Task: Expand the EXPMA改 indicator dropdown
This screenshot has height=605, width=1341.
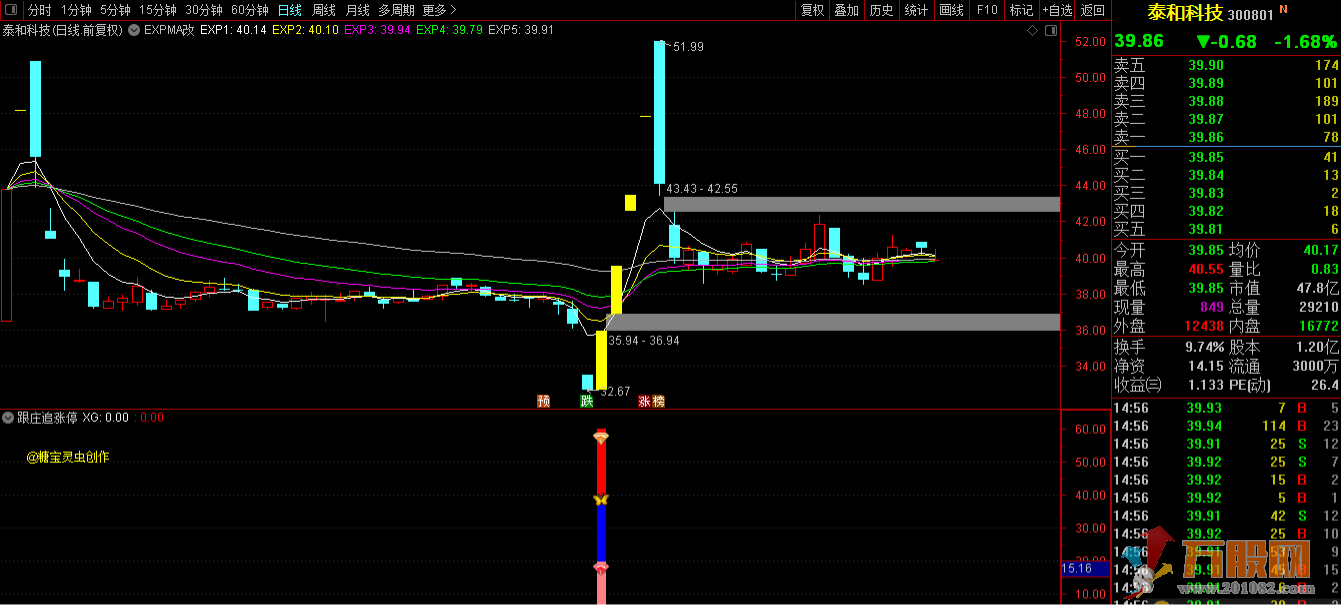Action: [134, 30]
